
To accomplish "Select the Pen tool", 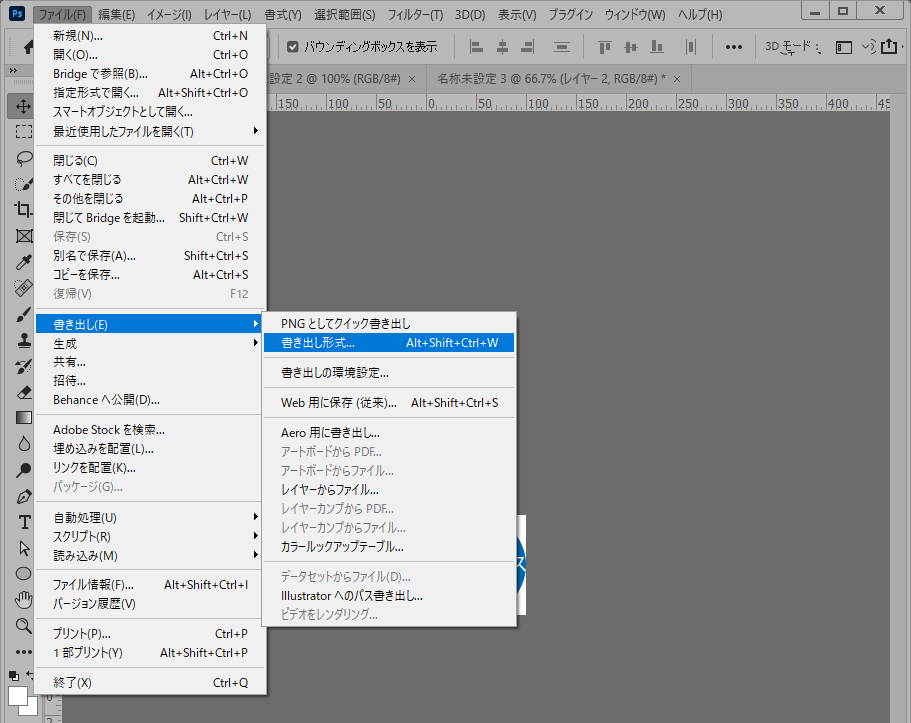I will (23, 496).
